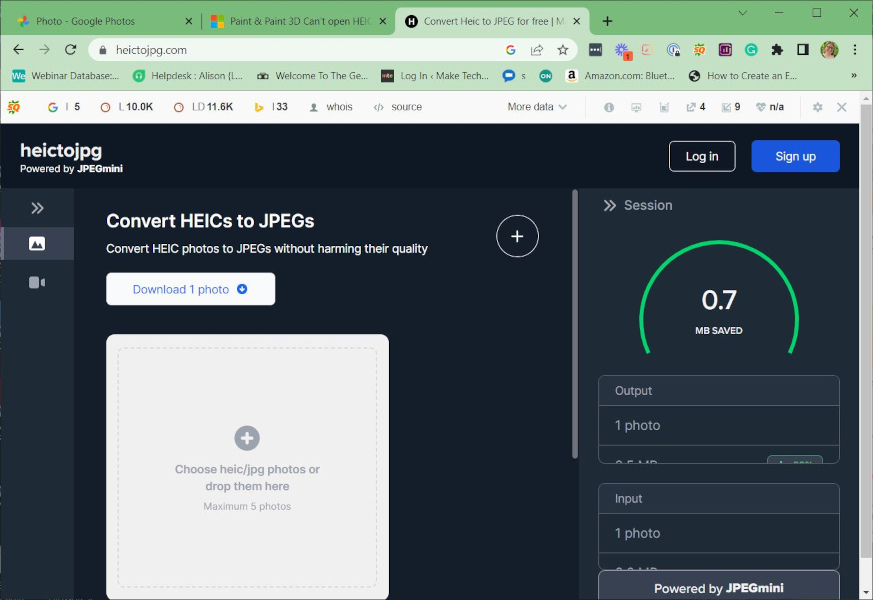Open the SEO toolbar settings gear

tap(817, 106)
